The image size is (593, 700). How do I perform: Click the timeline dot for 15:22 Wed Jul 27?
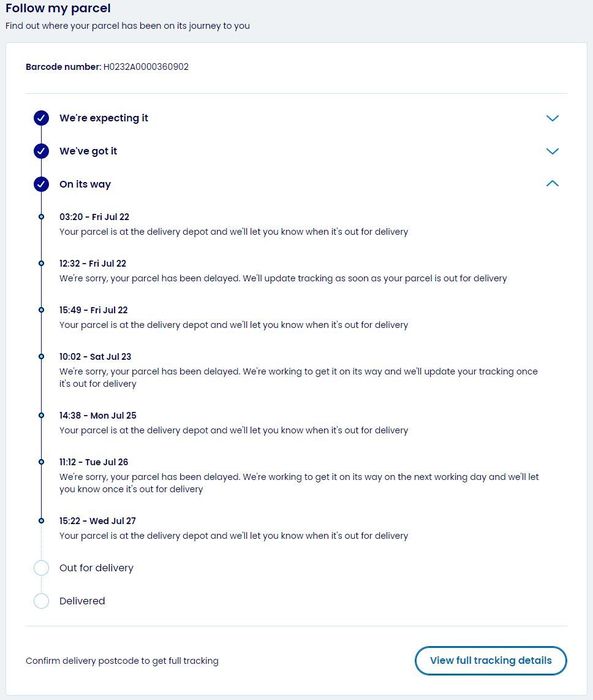pyautogui.click(x=41, y=521)
